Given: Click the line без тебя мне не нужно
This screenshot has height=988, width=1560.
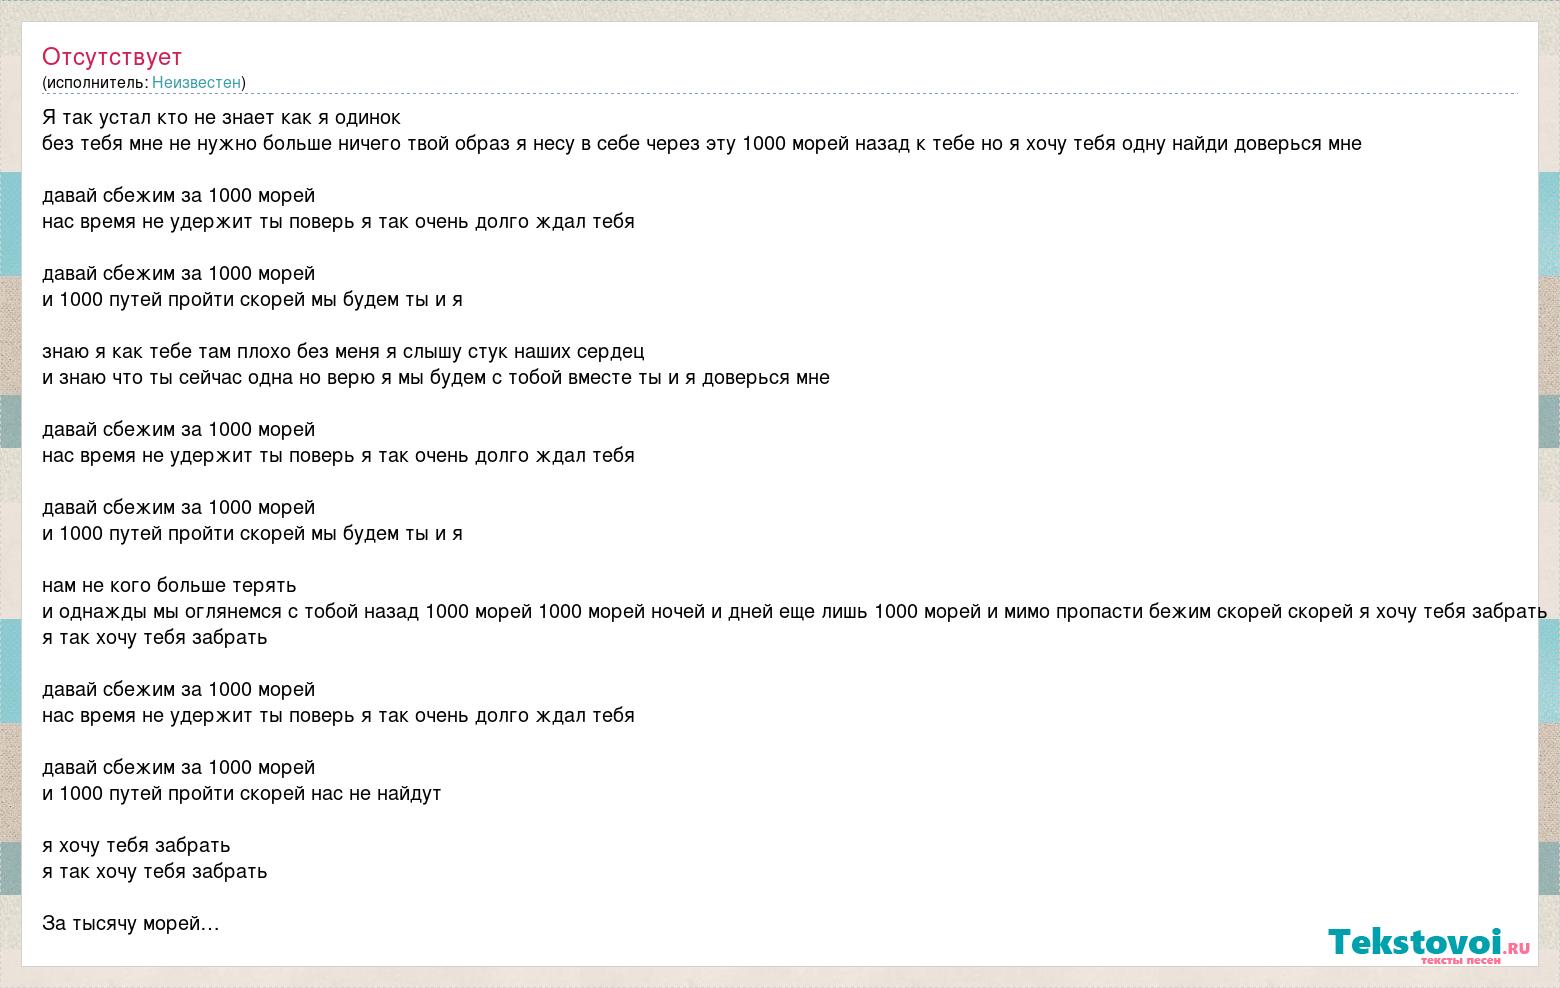Looking at the screenshot, I should (702, 144).
